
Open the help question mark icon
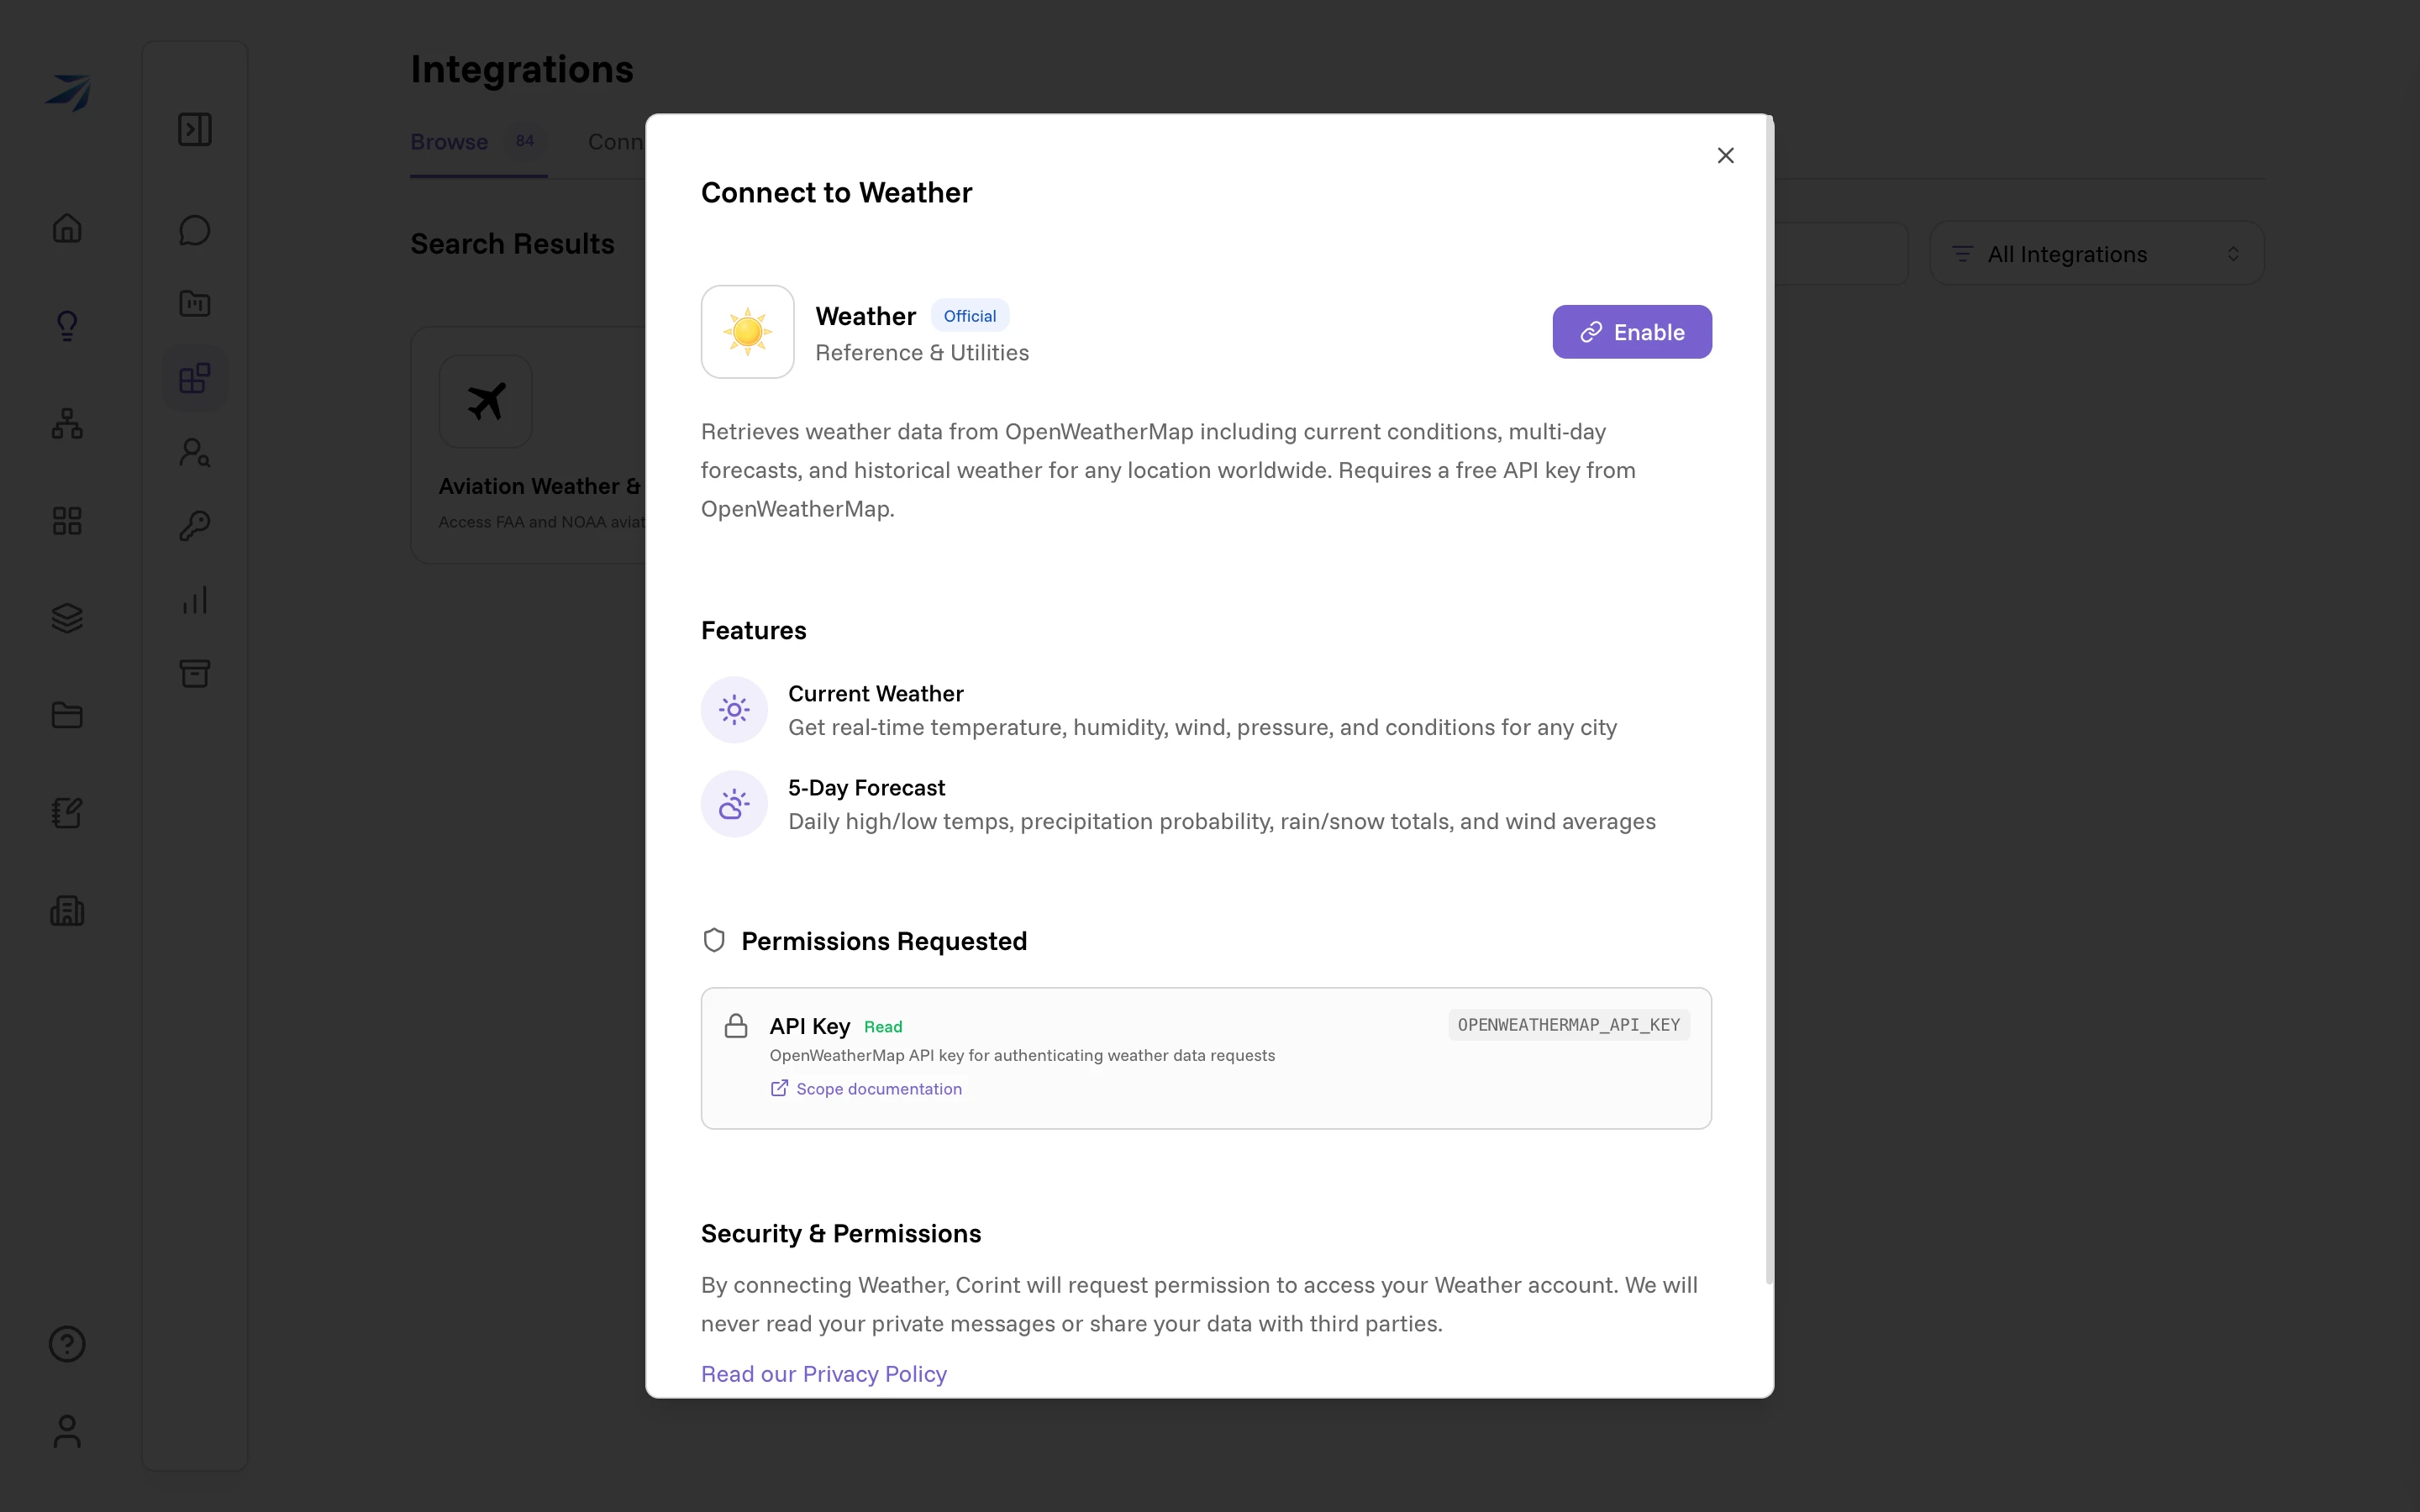(x=67, y=1344)
